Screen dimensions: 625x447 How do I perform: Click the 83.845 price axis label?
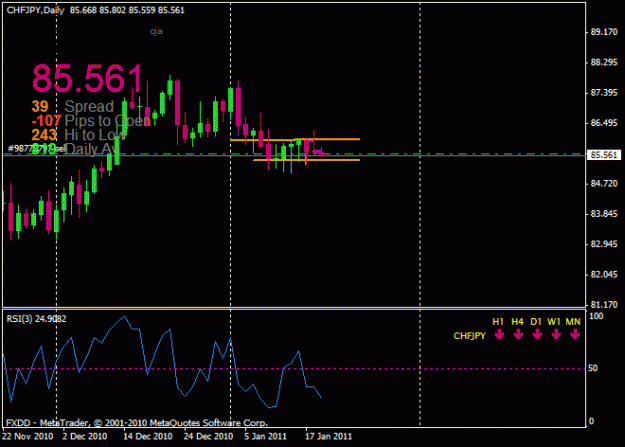[x=603, y=214]
